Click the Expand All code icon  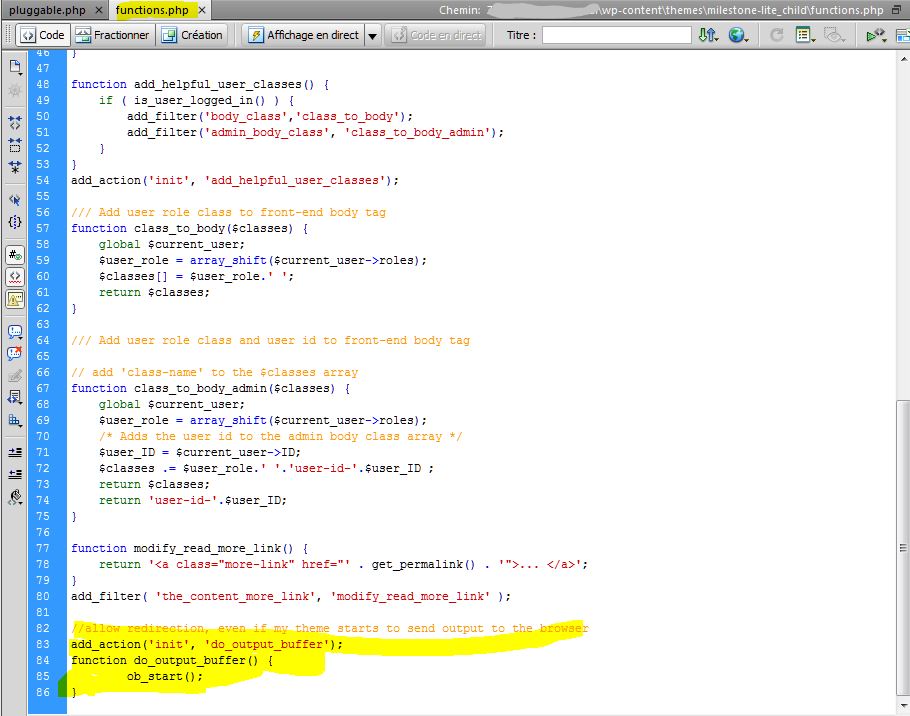click(15, 167)
